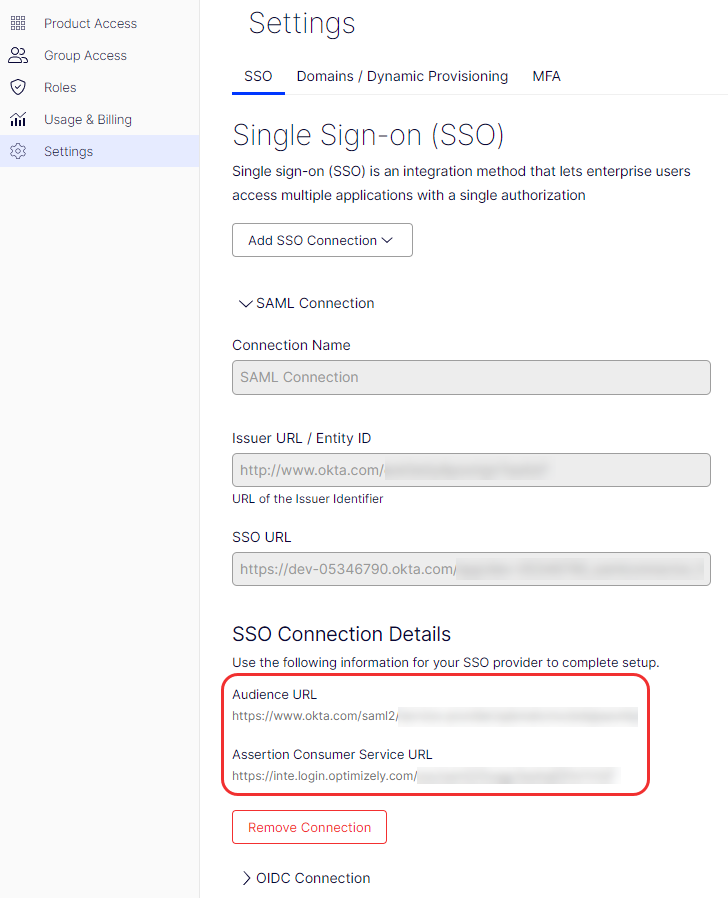Click the Usage & Billing chart icon
The image size is (728, 898).
point(18,119)
